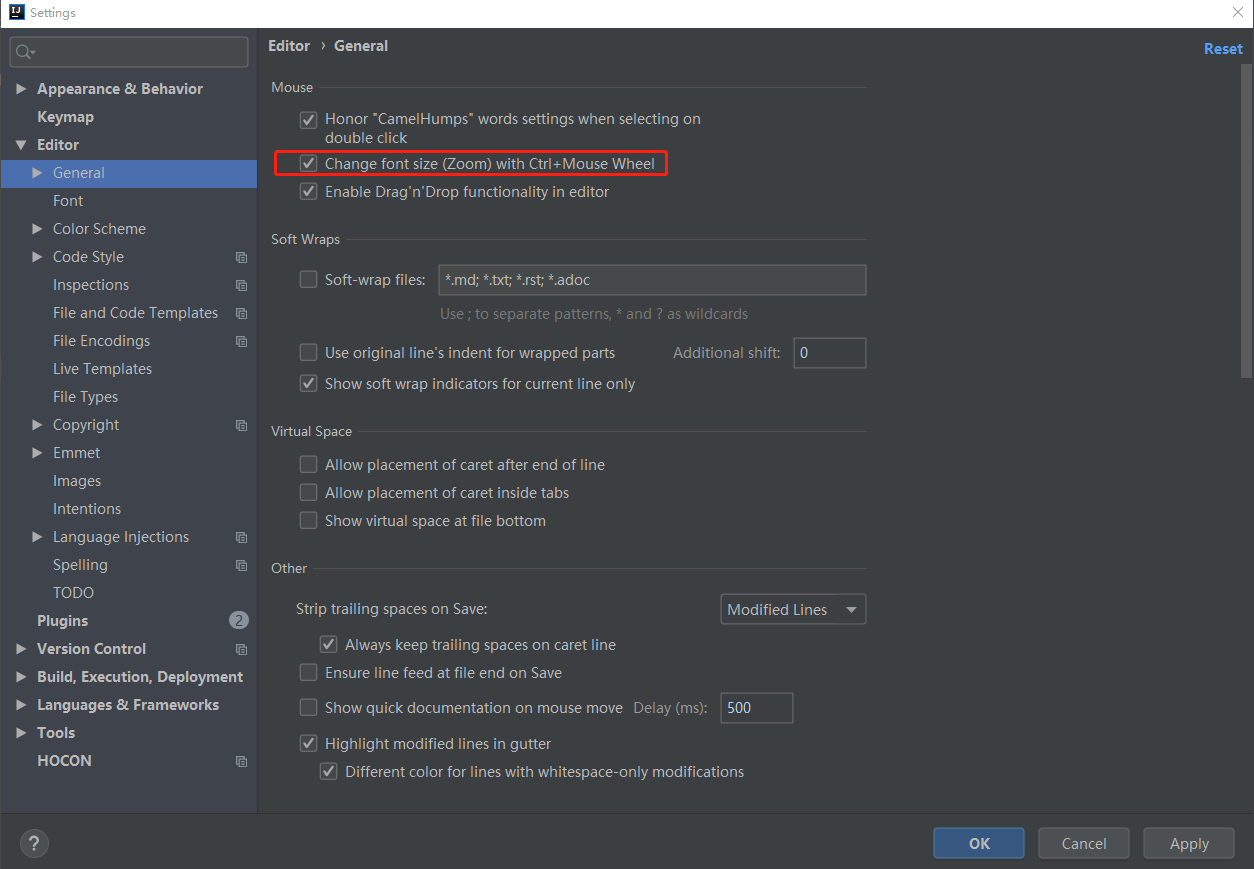This screenshot has width=1254, height=869.
Task: Click the search magnifier icon in settings
Action: 25,52
